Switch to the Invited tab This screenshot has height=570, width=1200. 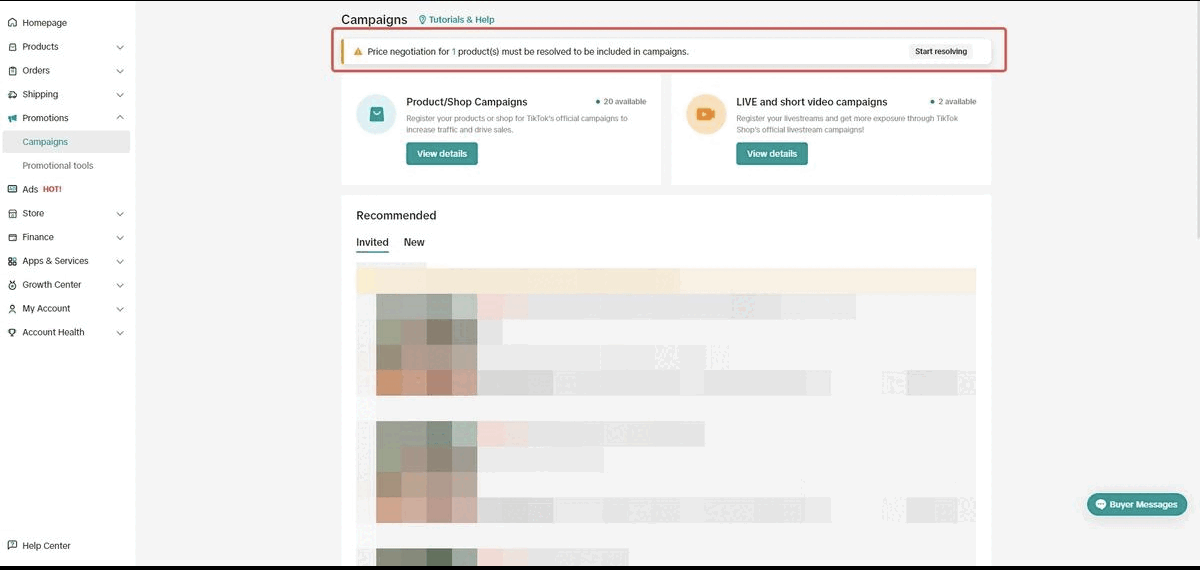tap(372, 242)
